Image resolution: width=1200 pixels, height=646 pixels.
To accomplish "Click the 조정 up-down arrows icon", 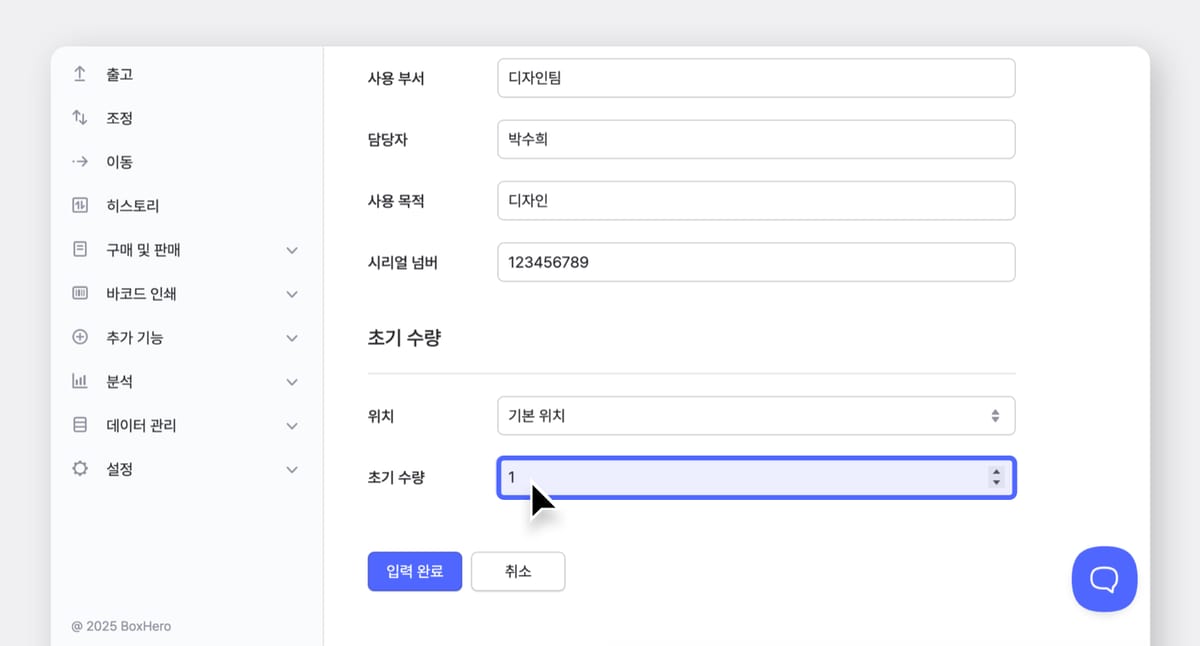I will point(79,117).
